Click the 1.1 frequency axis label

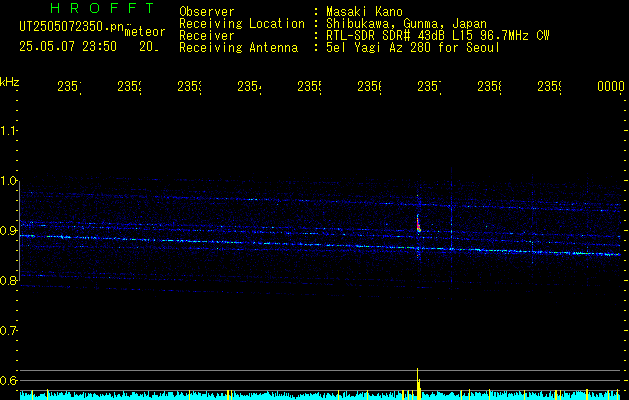(8, 131)
